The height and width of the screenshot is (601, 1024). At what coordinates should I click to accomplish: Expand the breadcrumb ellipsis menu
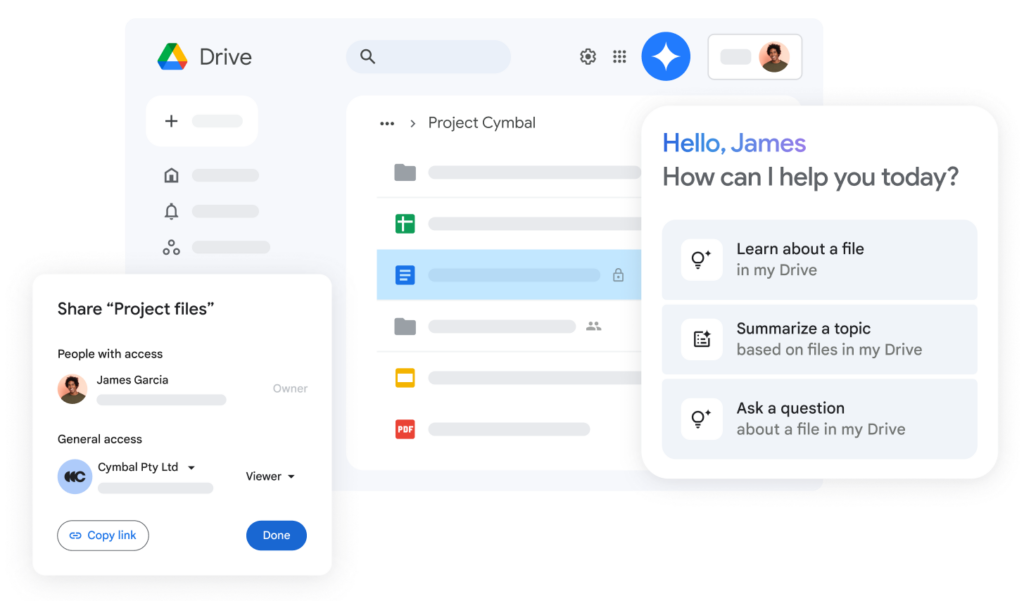coord(387,123)
